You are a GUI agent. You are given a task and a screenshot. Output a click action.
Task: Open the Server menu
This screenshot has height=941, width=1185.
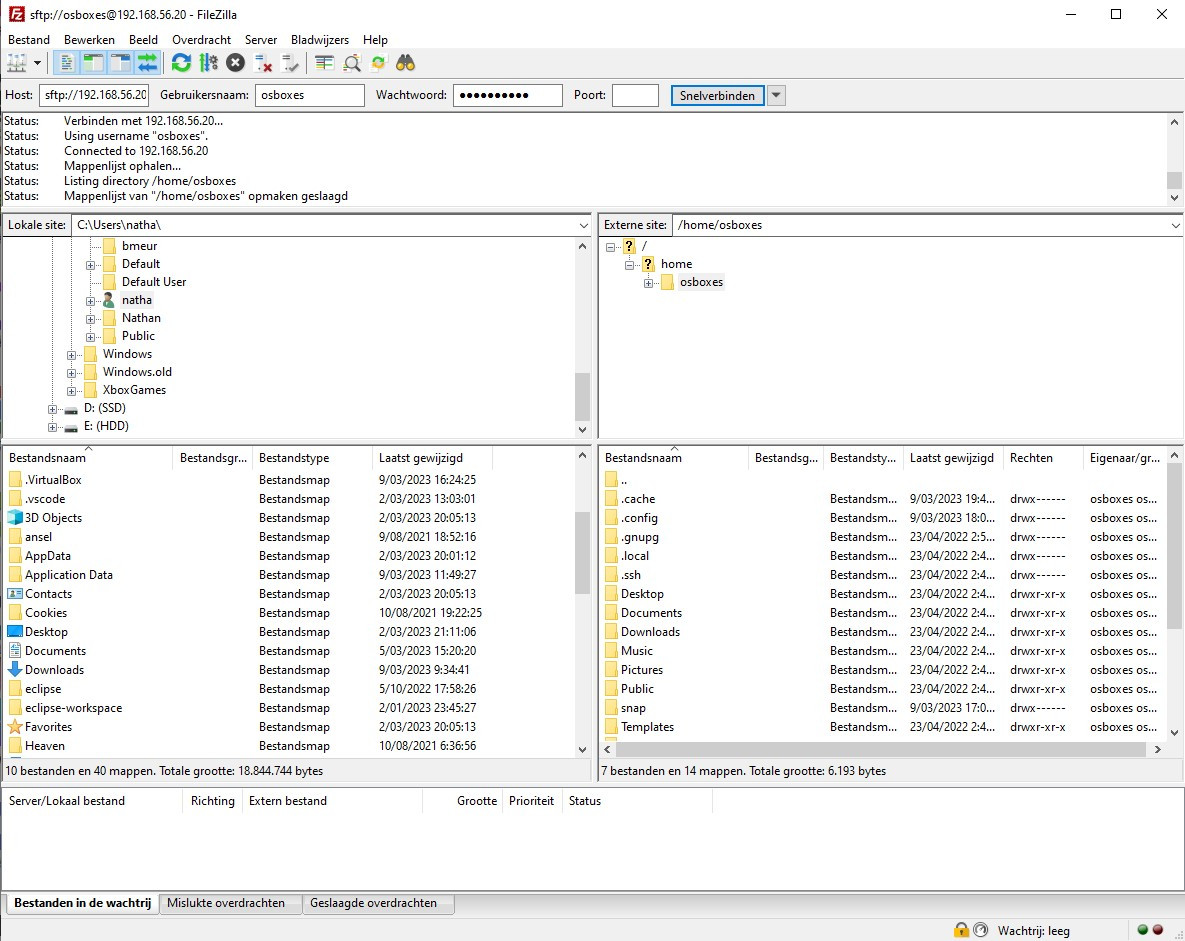[261, 40]
